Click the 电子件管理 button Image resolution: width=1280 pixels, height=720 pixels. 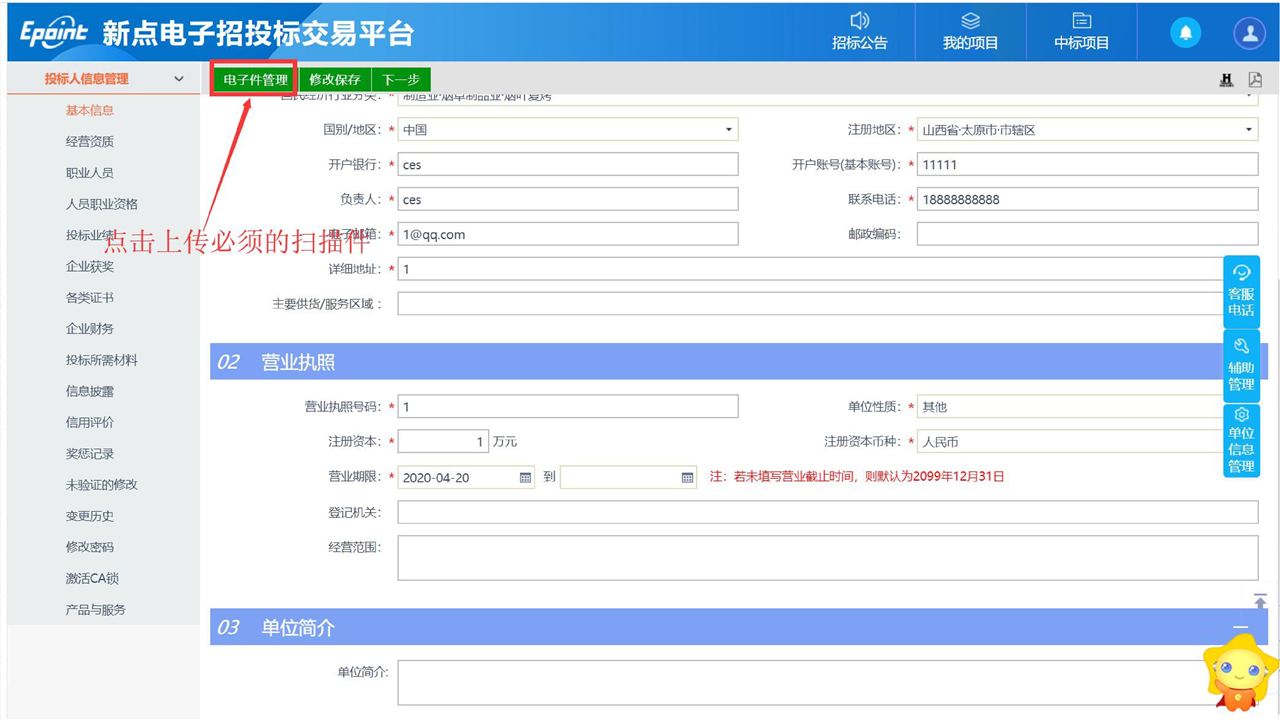(255, 80)
